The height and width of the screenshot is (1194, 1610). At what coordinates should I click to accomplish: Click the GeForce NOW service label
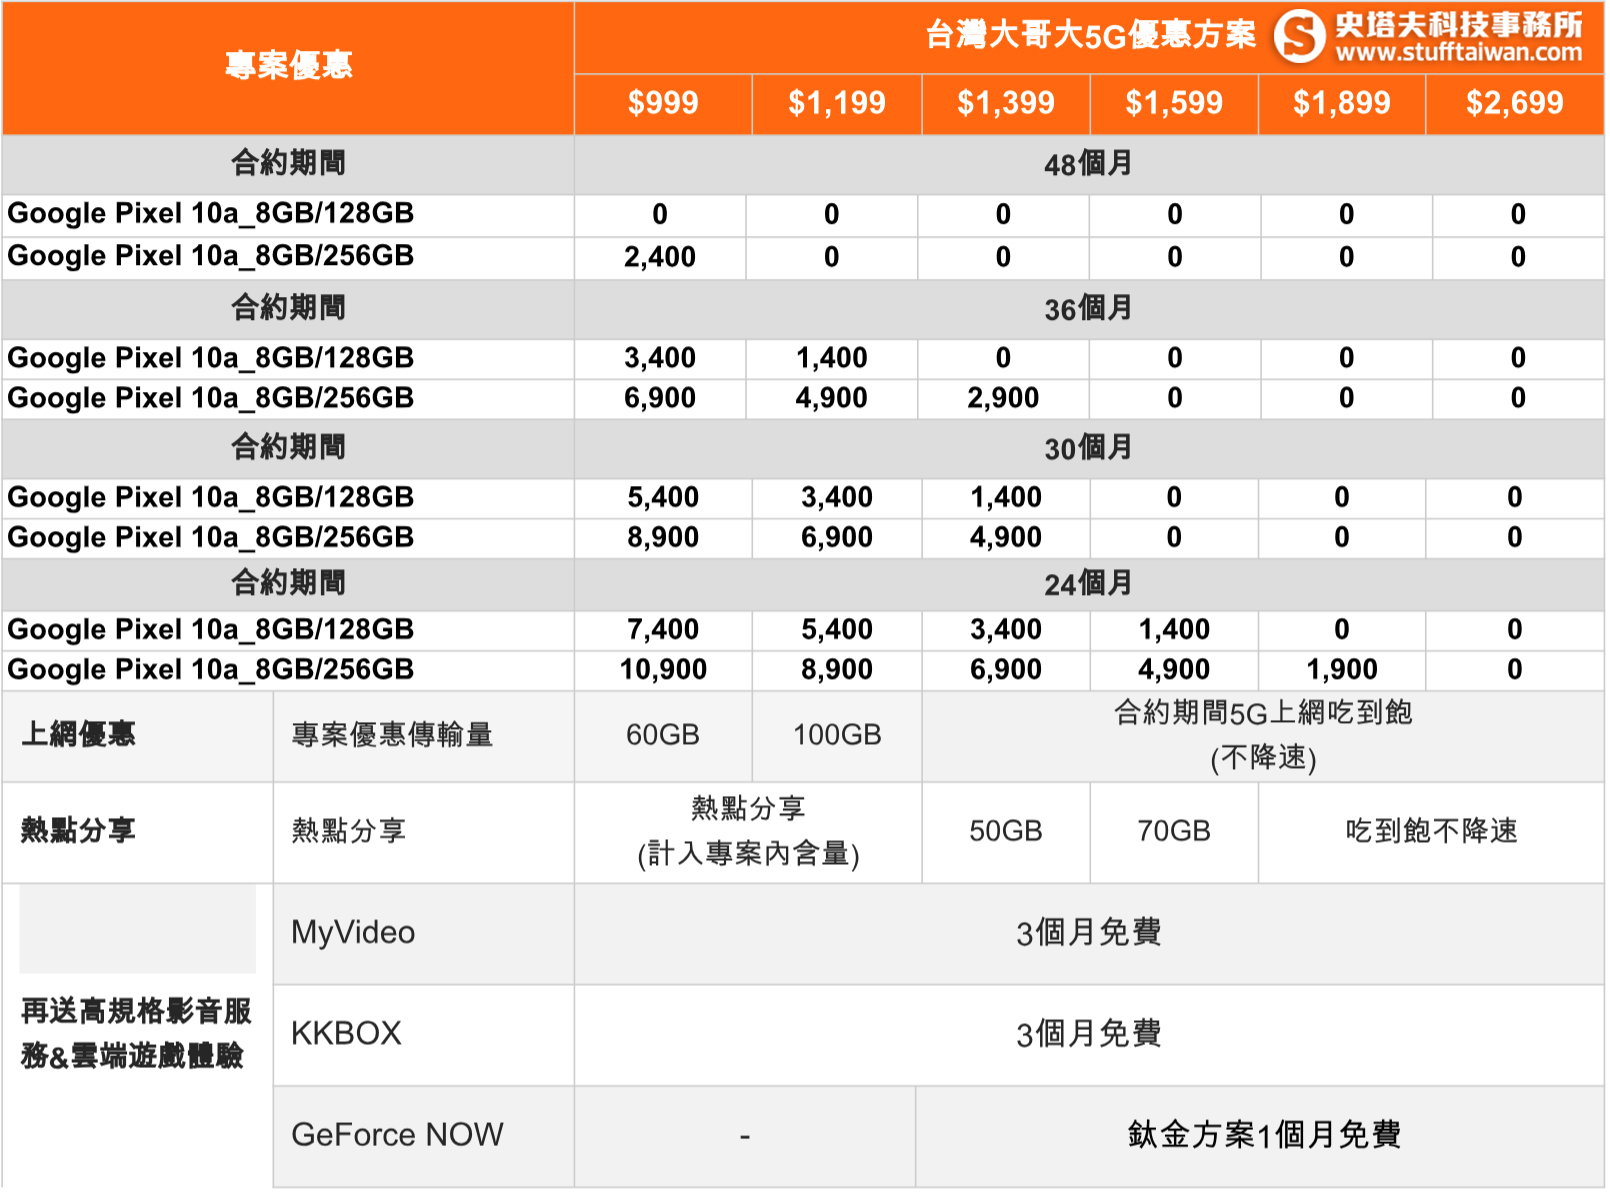coord(397,1135)
